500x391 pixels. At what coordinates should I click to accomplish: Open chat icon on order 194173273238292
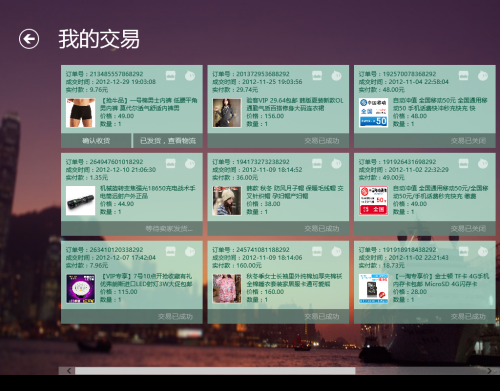(x=337, y=164)
